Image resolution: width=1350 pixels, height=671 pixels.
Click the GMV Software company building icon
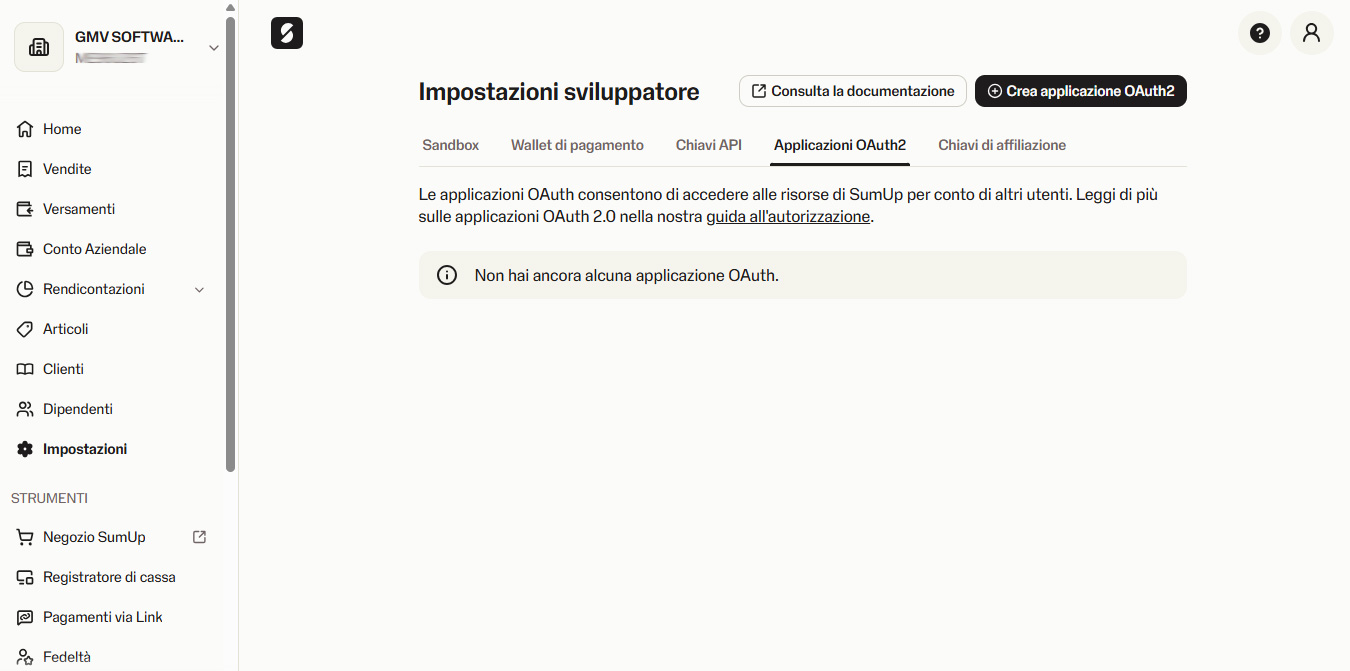(x=39, y=47)
